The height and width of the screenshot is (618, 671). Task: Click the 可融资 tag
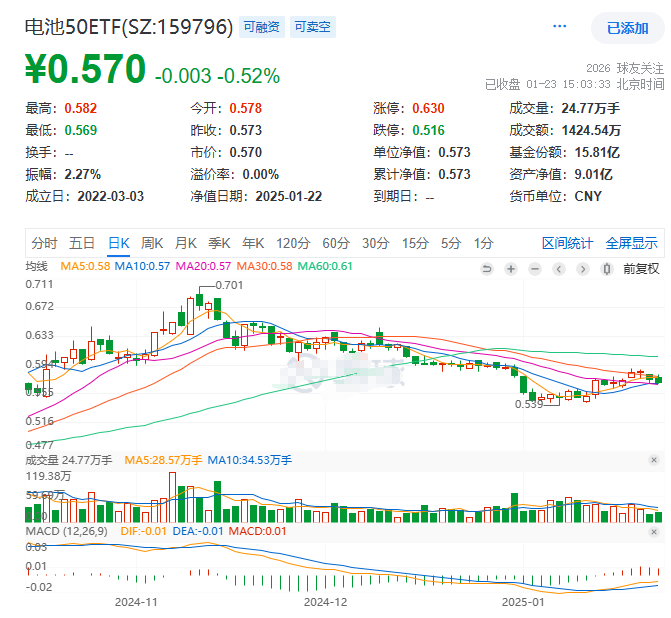pyautogui.click(x=261, y=27)
